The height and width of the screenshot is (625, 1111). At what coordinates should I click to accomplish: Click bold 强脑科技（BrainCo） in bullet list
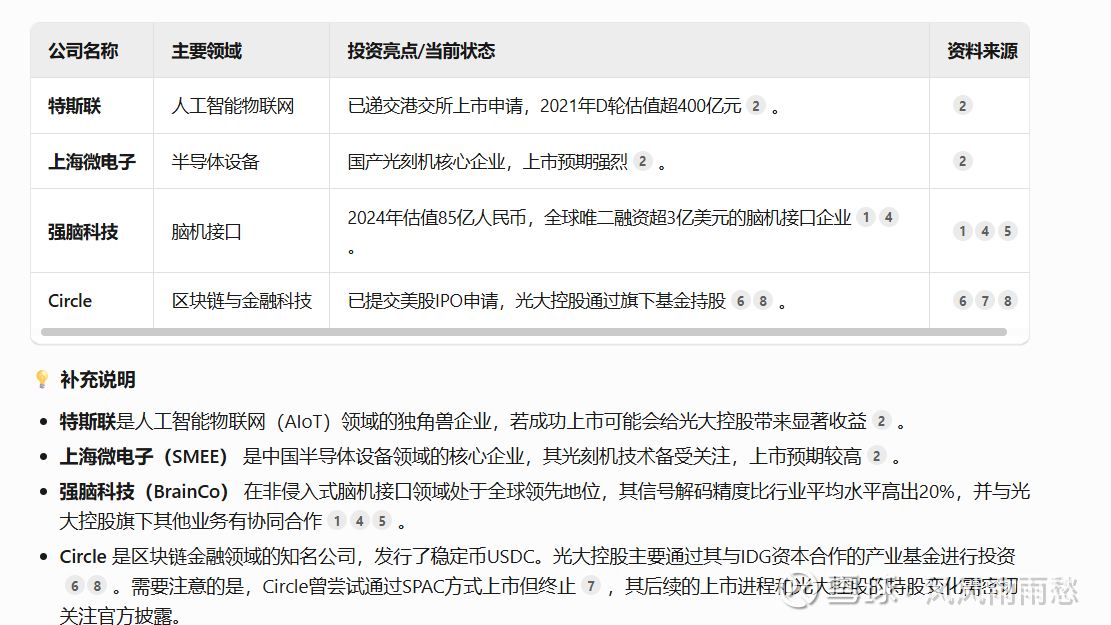(x=145, y=491)
